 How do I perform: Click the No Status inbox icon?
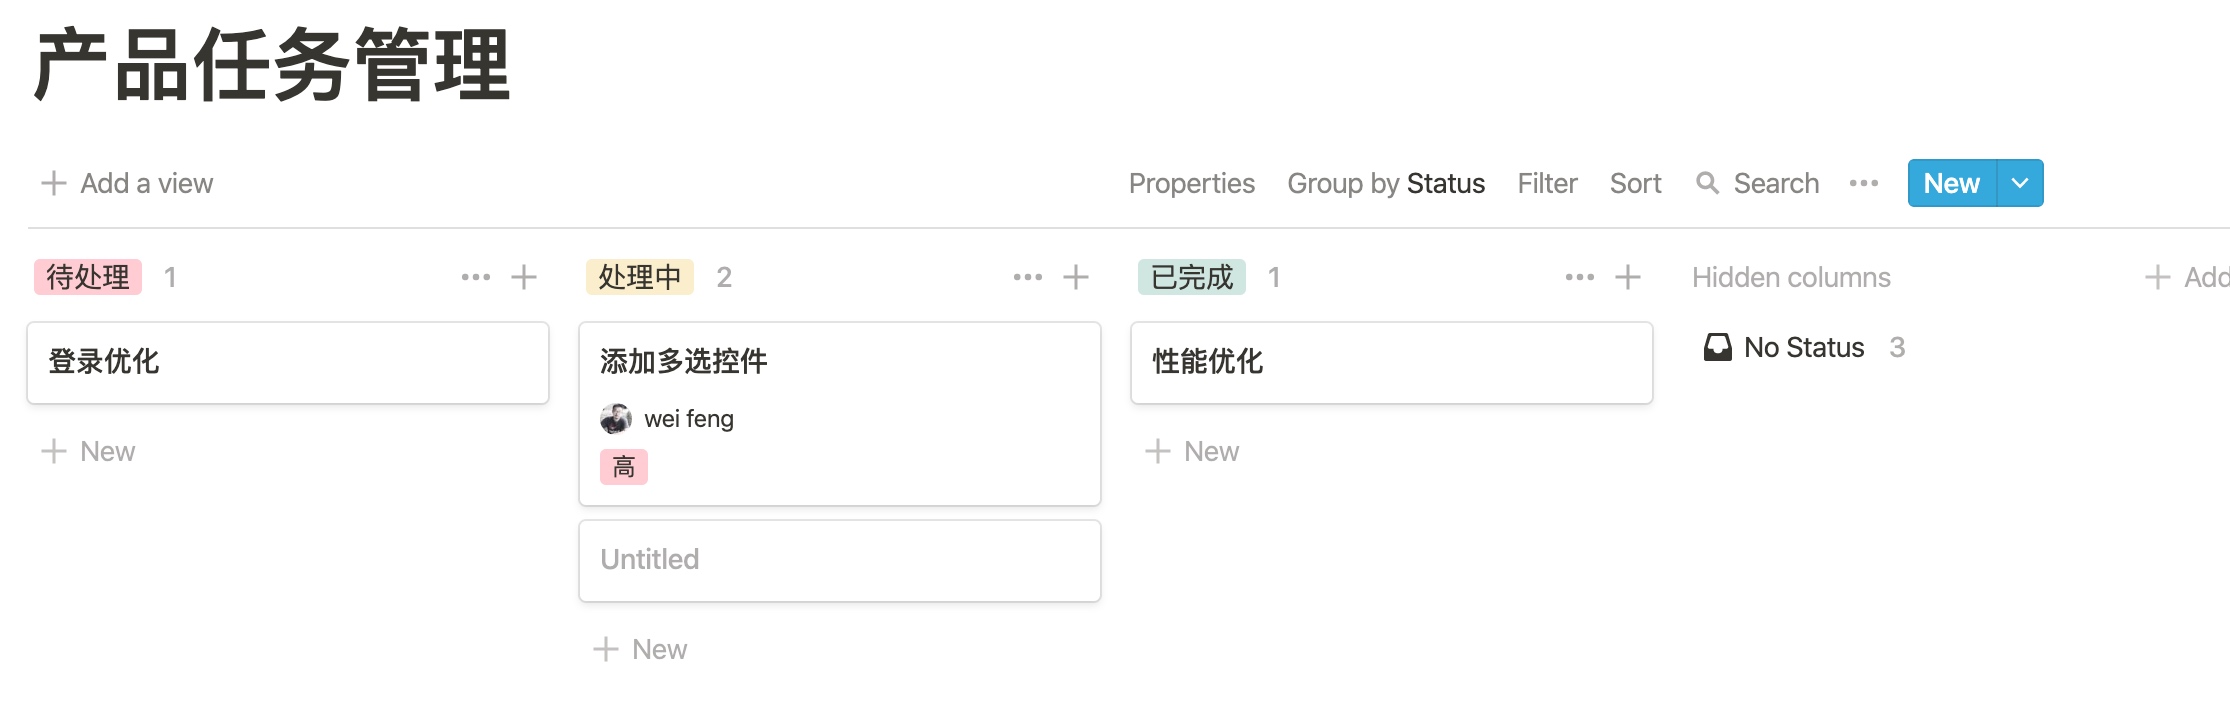1718,347
